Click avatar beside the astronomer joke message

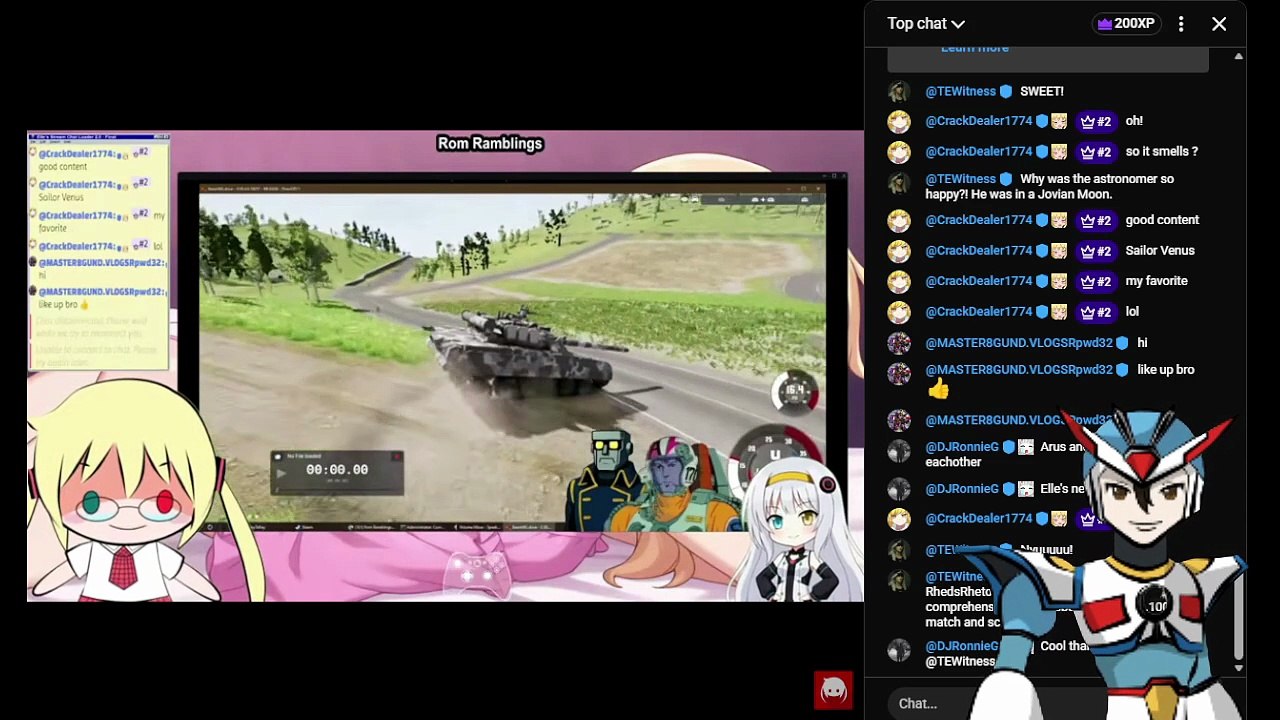pos(899,181)
